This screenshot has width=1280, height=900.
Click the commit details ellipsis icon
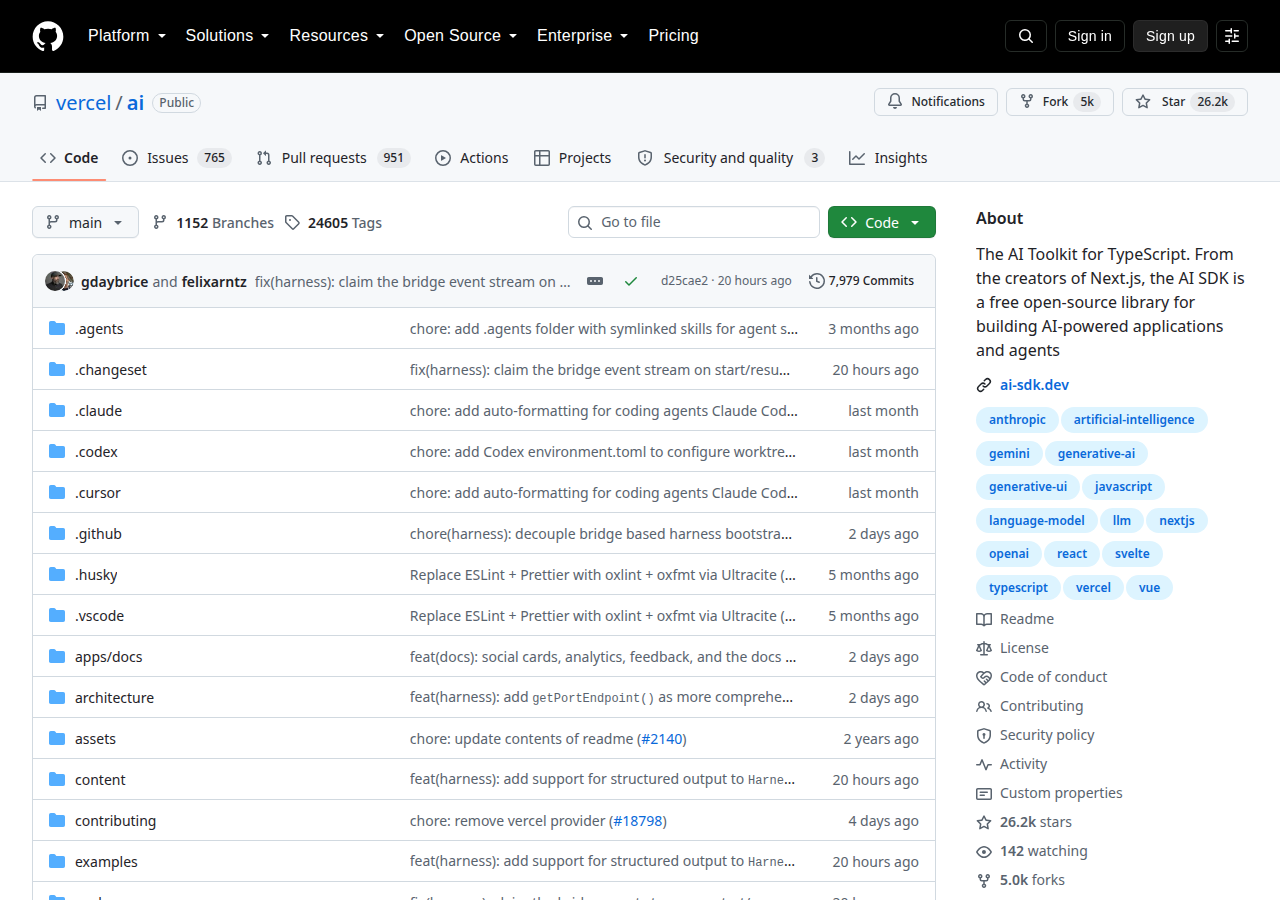pos(595,281)
